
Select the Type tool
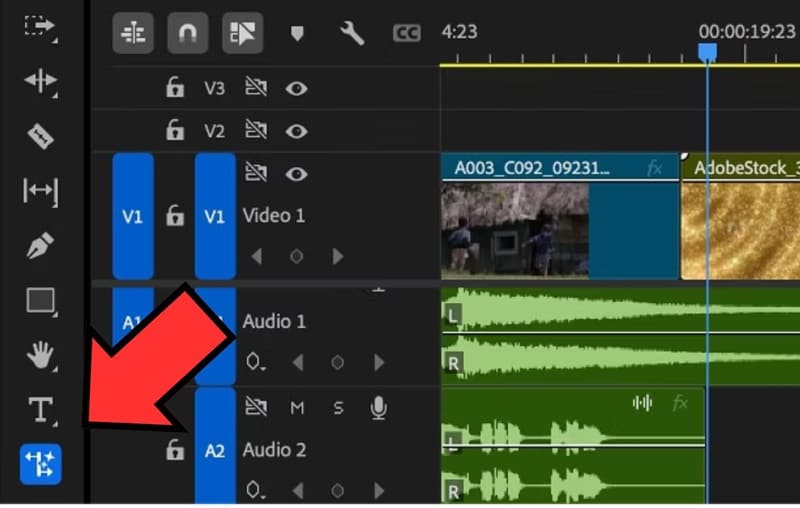(40, 410)
